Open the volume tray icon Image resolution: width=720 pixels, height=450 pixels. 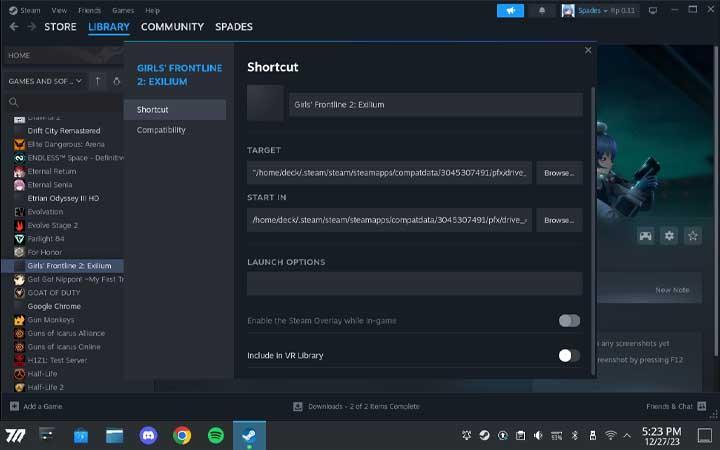(538, 435)
